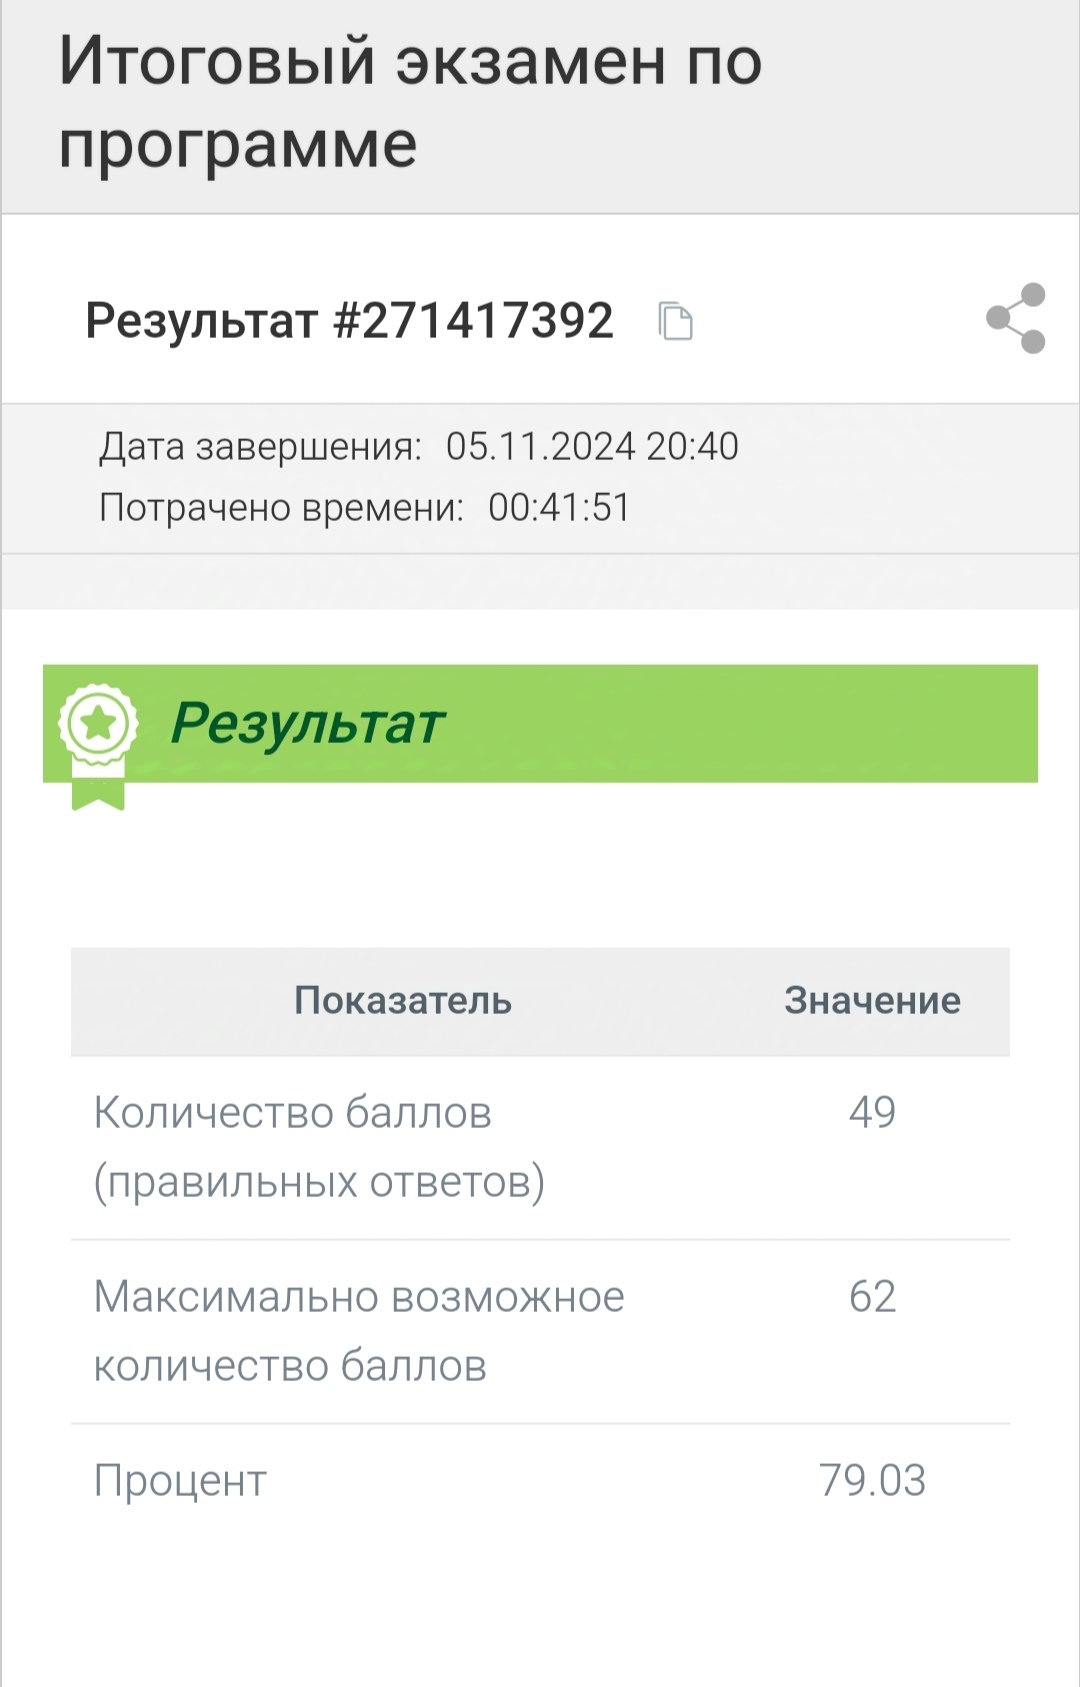Copy the result number with the copy icon
The width and height of the screenshot is (1080, 1687).
676,321
